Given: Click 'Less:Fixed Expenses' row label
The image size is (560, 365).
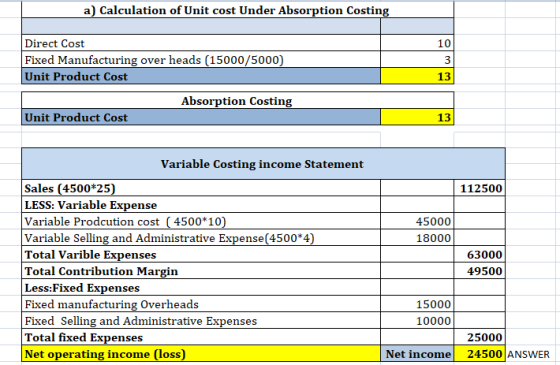Looking at the screenshot, I should (201, 288).
